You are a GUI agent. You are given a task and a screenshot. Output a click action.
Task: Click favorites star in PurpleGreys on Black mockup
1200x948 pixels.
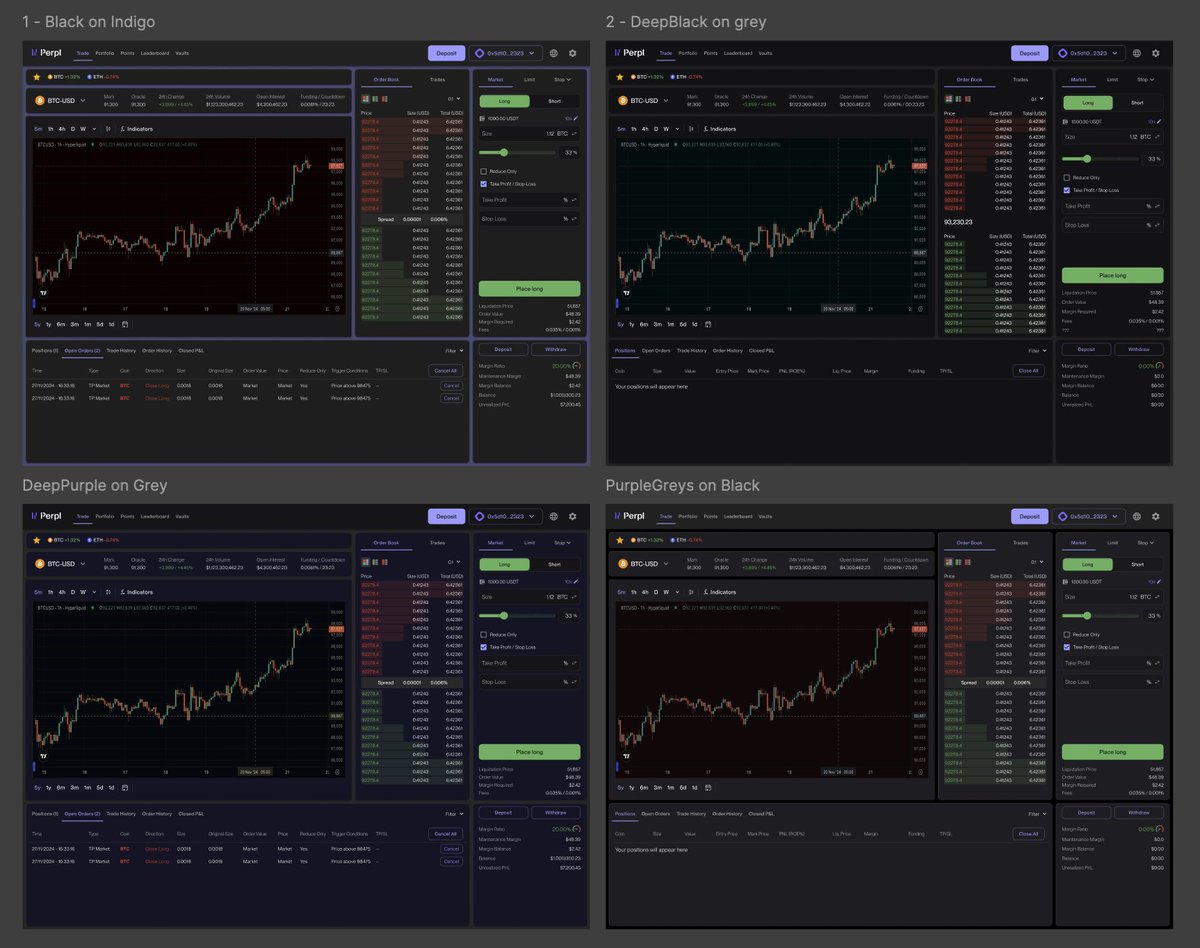620,539
